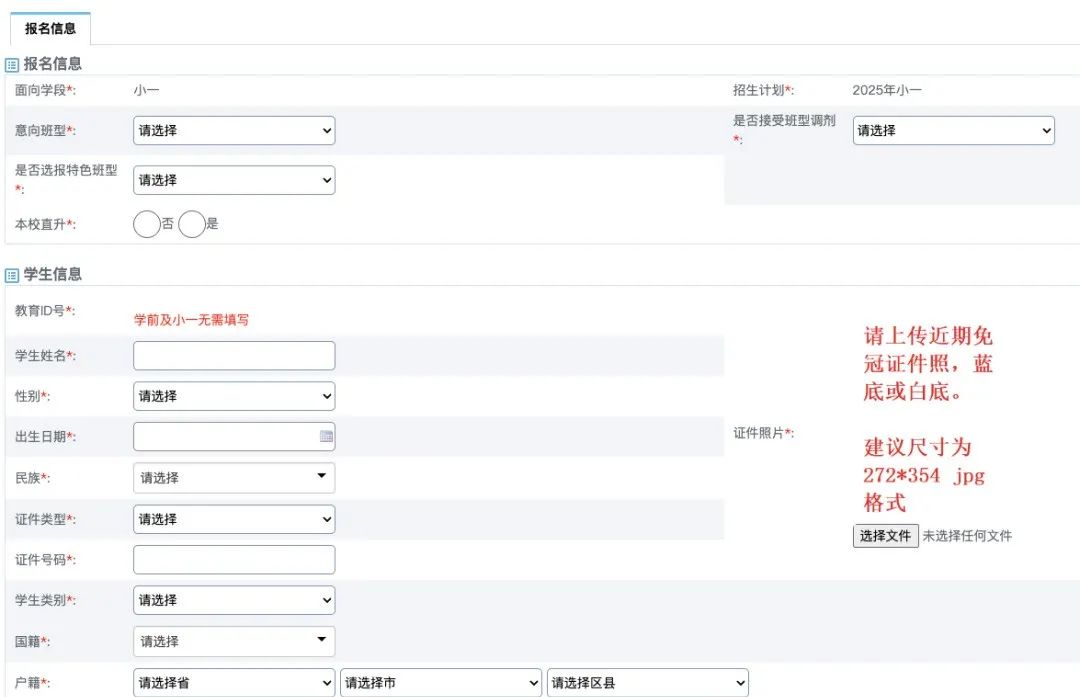The height and width of the screenshot is (697, 1080).
Task: Open the 性别 dropdown
Action: [x=234, y=397]
